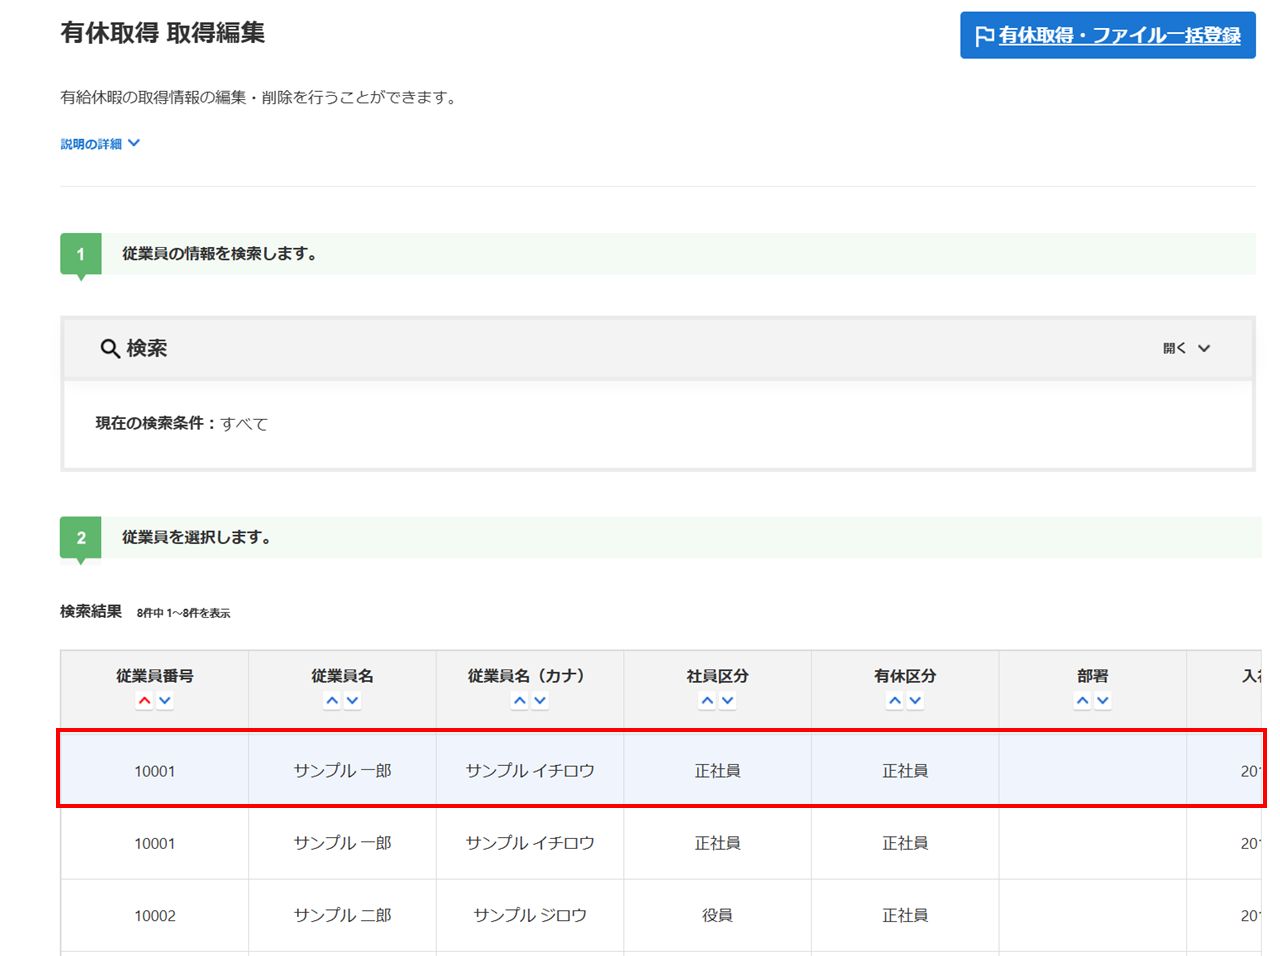
Task: Sort 部署 column descending
Action: click(x=1103, y=701)
